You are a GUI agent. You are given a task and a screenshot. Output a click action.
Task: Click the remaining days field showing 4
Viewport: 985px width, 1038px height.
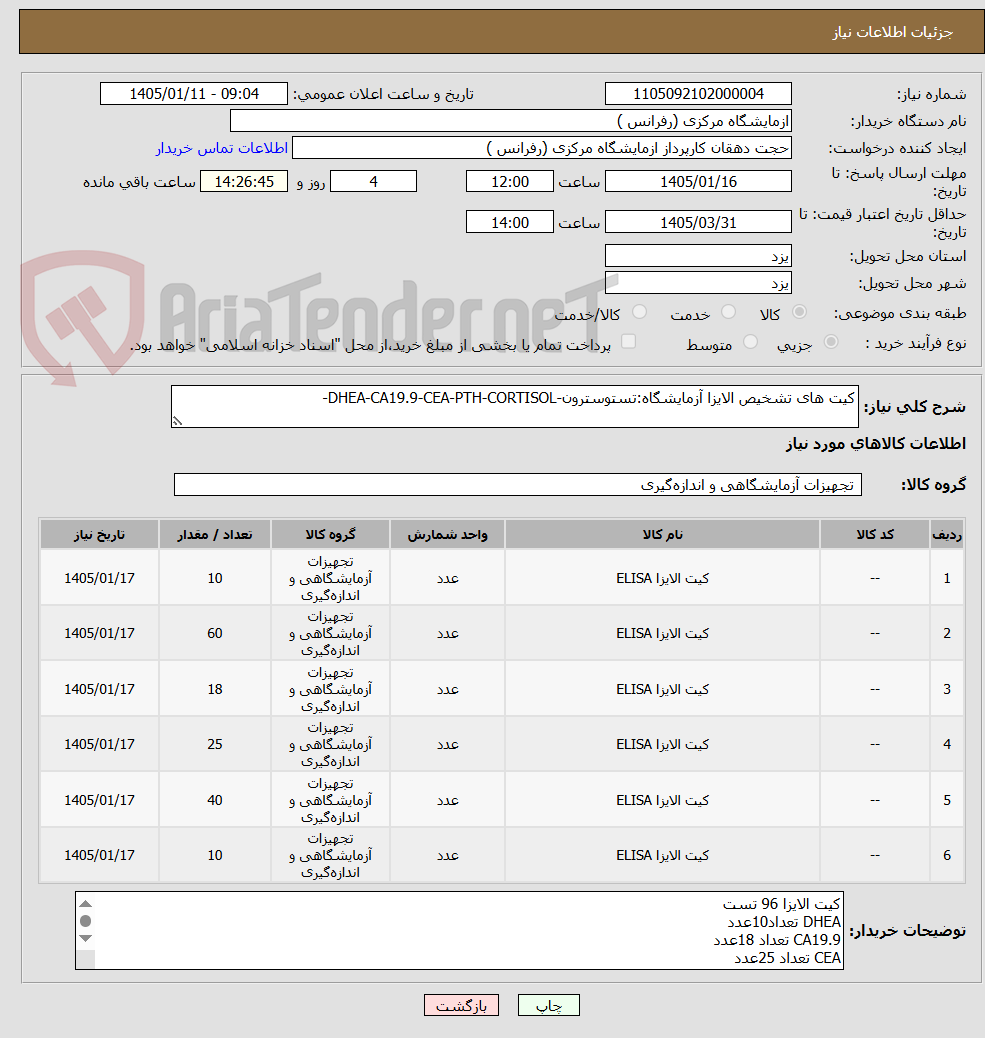pyautogui.click(x=373, y=181)
